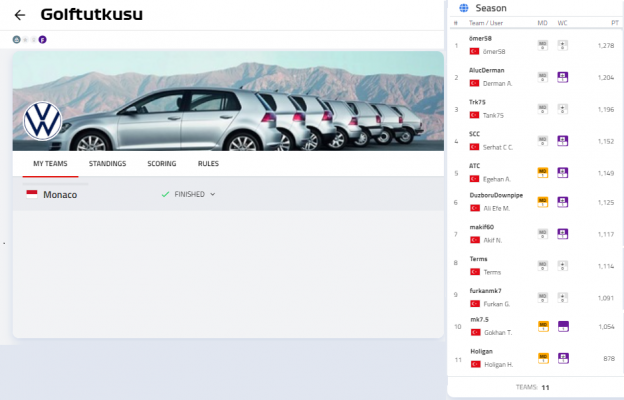The image size is (624, 400).
Task: Click the Golf cars banner image
Action: tap(228, 101)
